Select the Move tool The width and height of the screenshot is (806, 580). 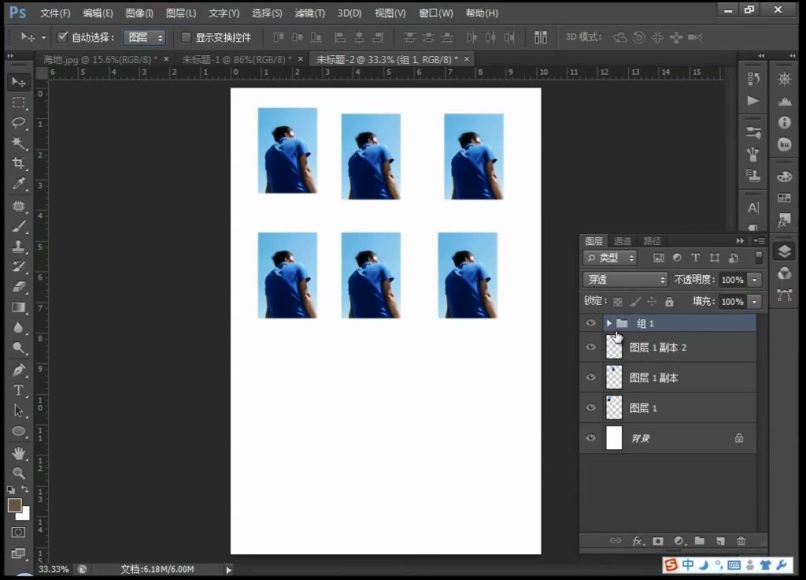[19, 82]
